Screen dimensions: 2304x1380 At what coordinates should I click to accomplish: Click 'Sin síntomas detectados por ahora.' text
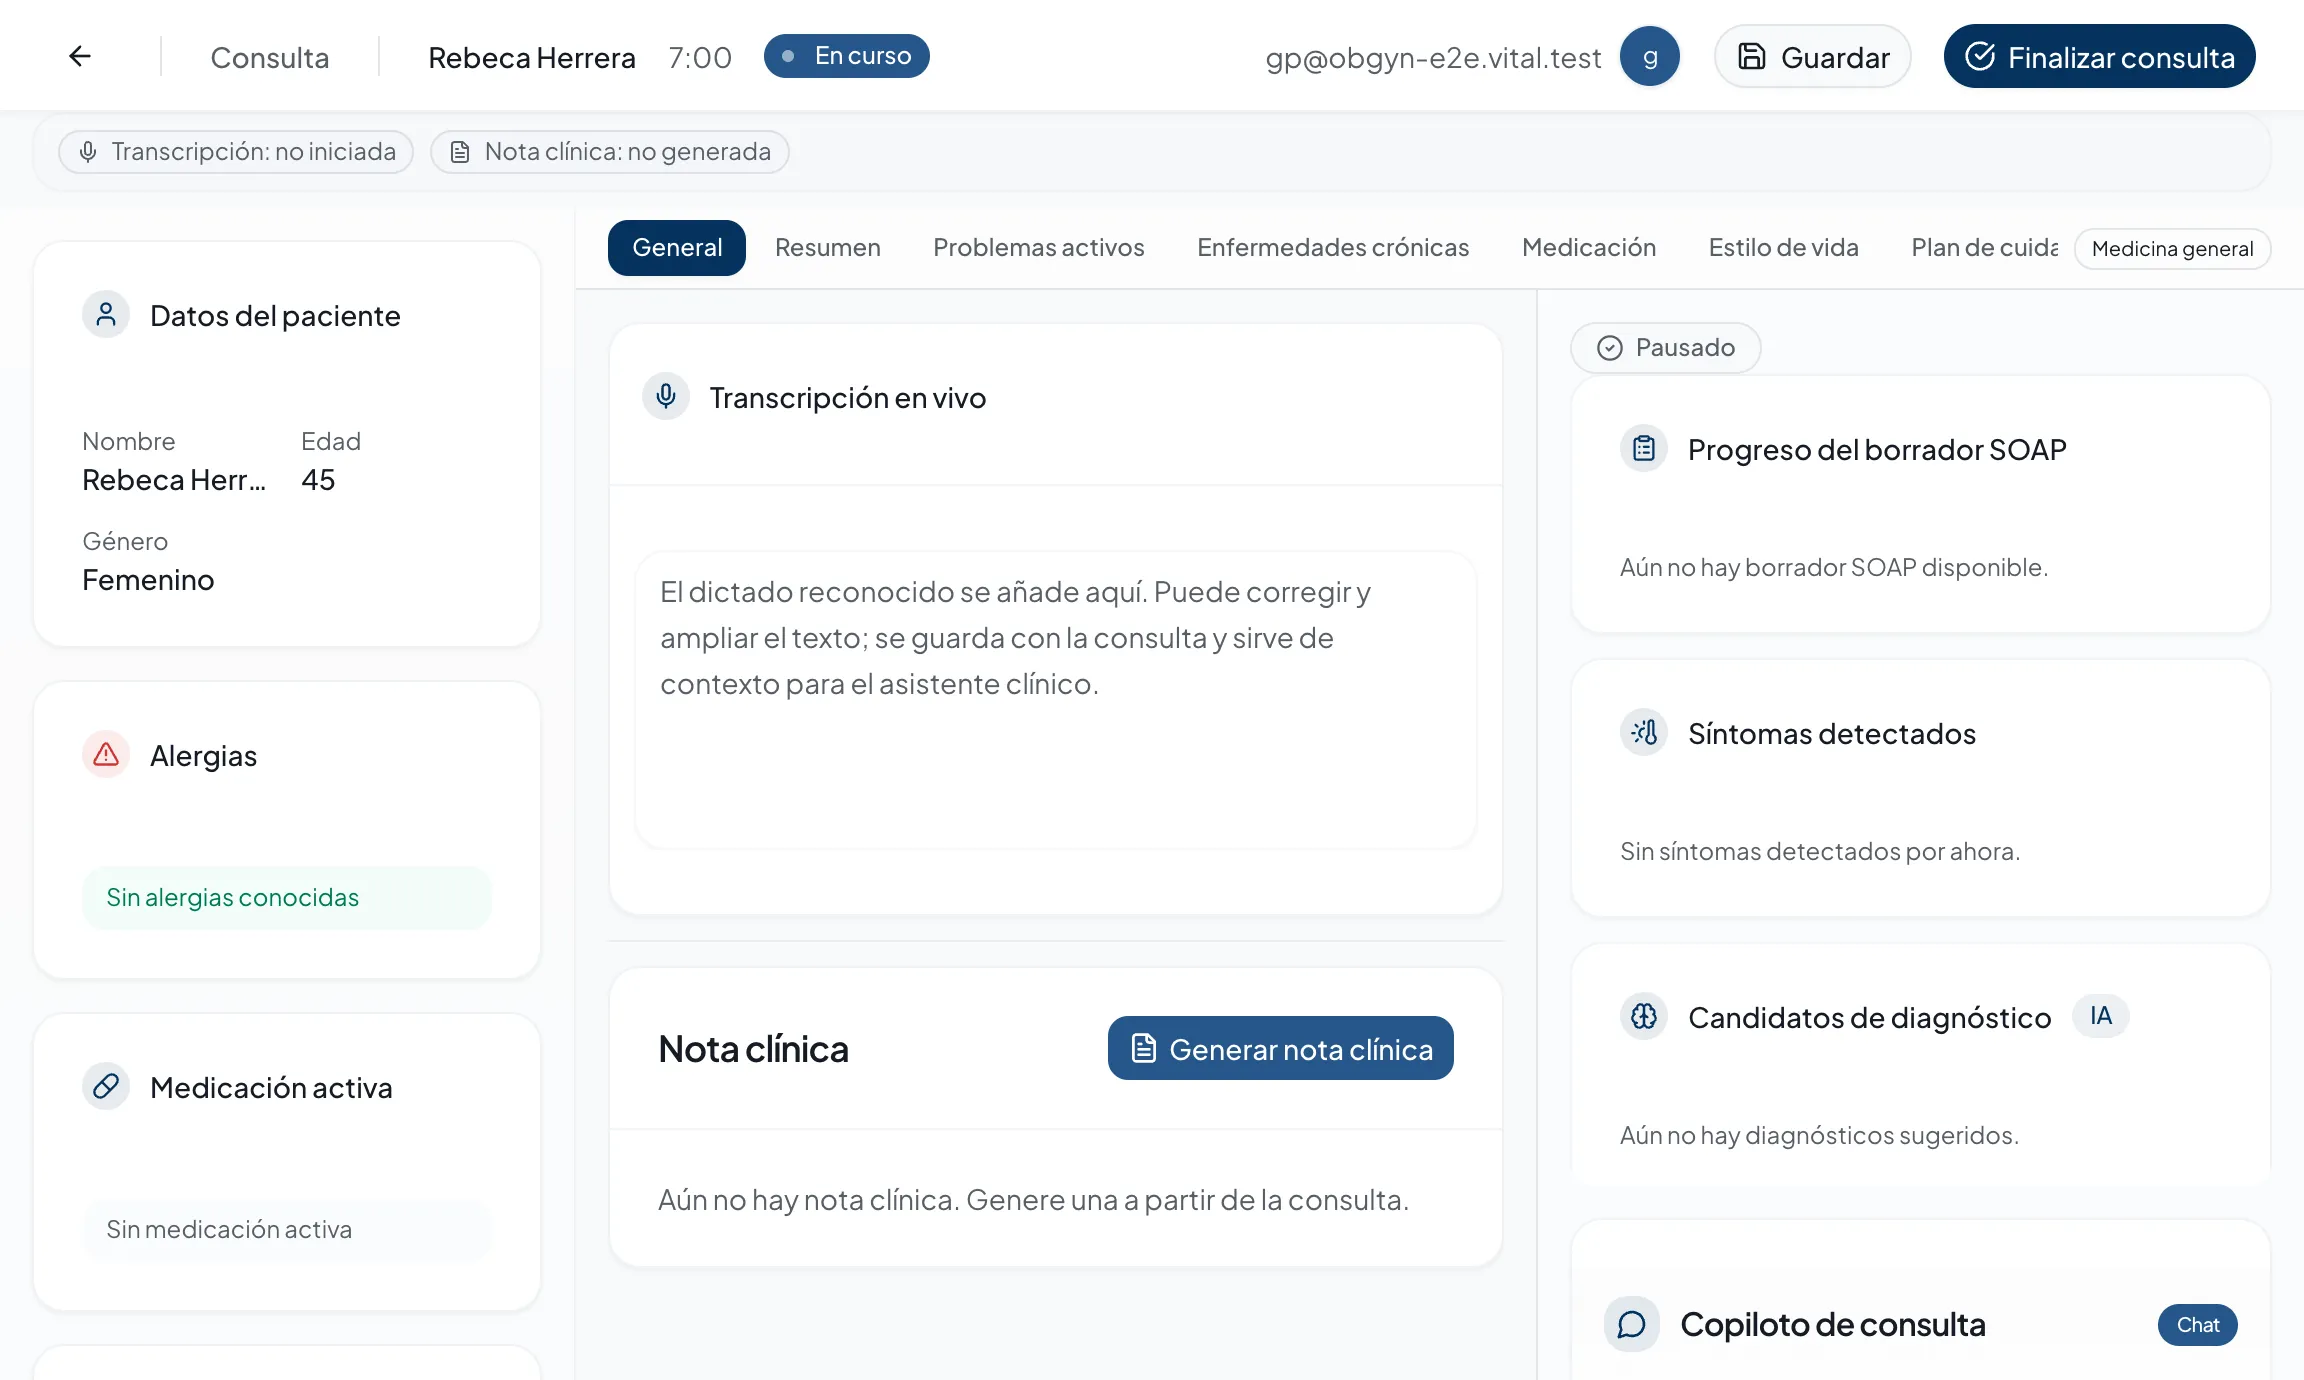pos(1820,852)
